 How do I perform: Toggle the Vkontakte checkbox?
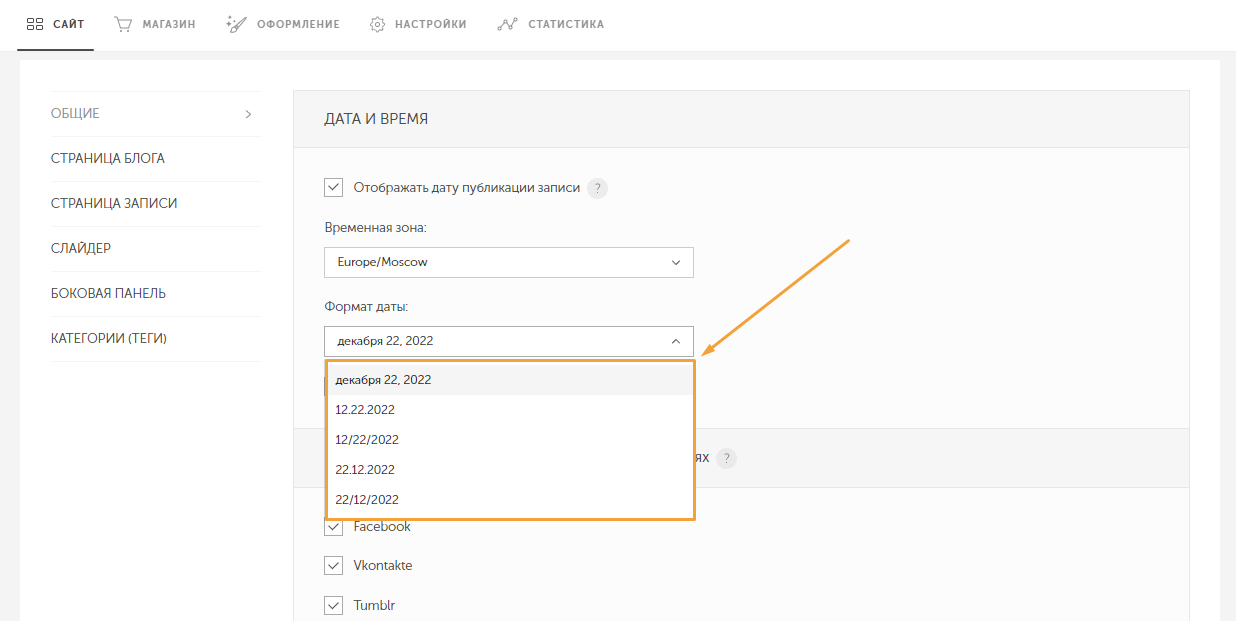(x=334, y=566)
